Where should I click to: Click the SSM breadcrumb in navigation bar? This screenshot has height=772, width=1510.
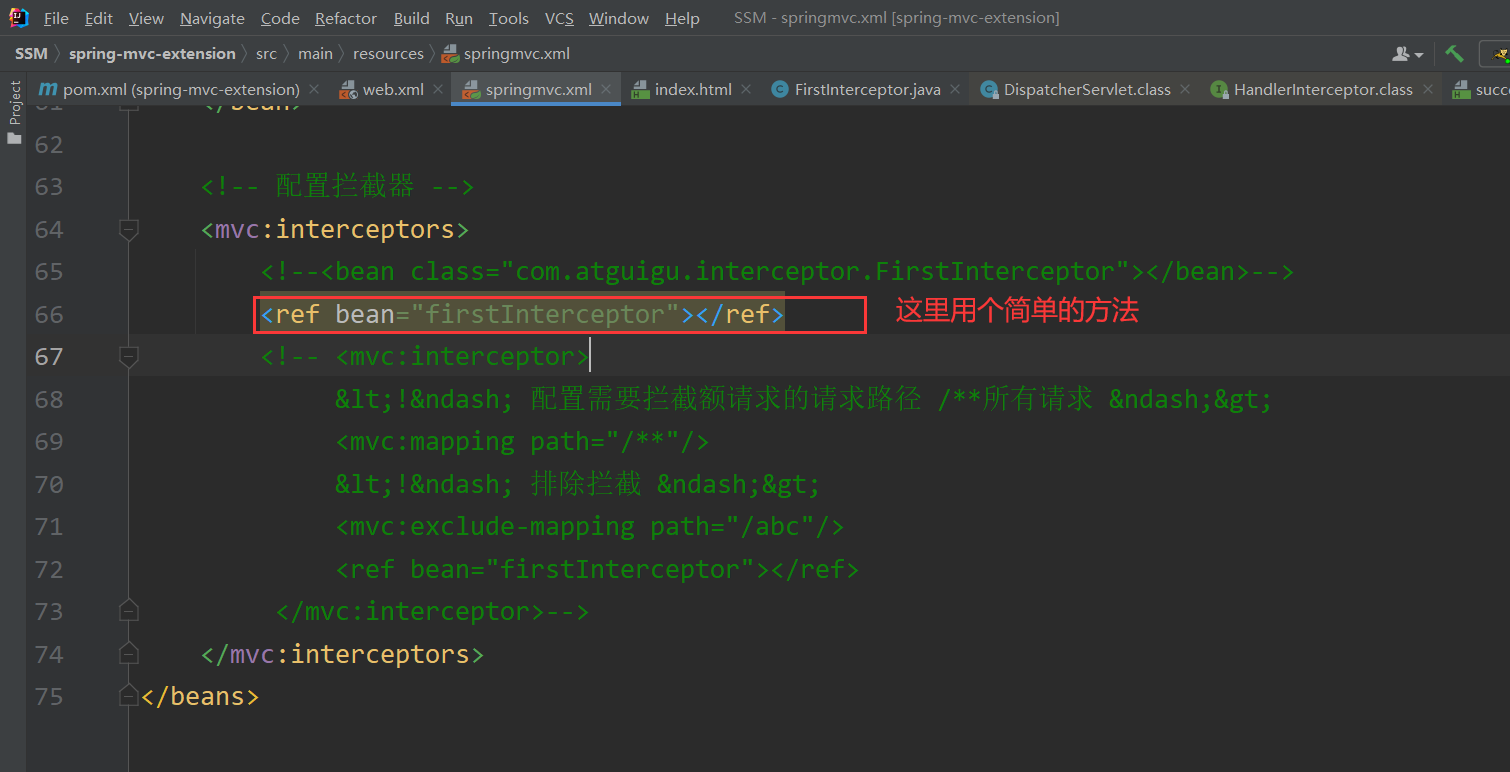31,54
